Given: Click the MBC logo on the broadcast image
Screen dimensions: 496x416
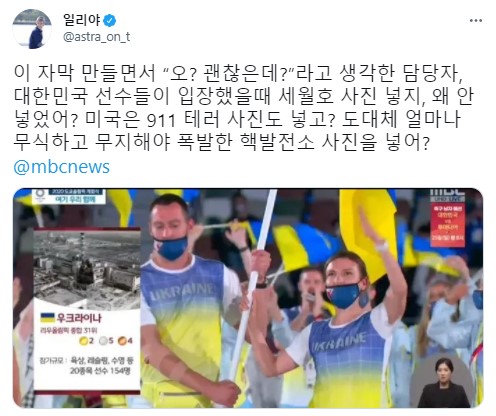Looking at the screenshot, I should pyautogui.click(x=447, y=193).
